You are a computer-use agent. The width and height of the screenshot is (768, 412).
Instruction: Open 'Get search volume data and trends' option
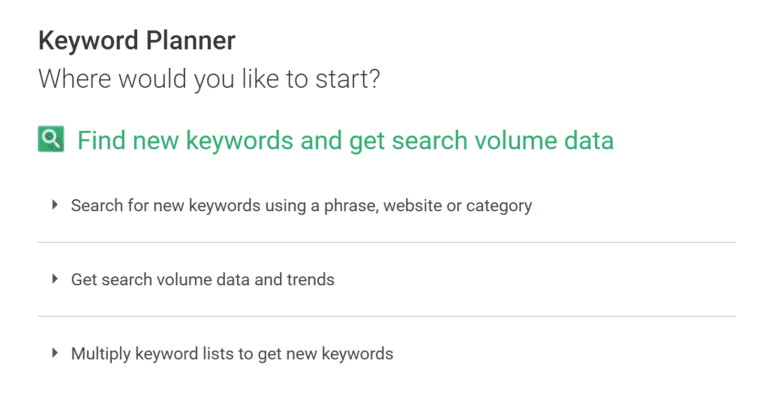203,280
